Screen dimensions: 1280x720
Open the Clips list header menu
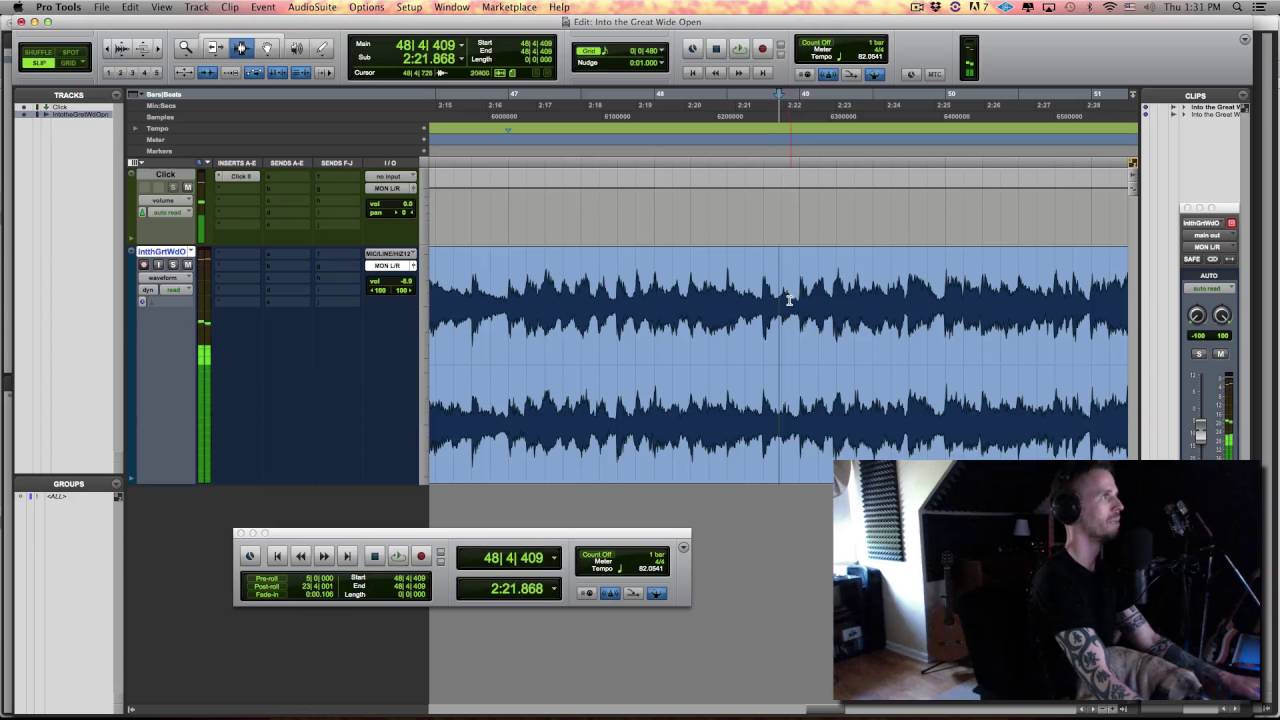(x=1243, y=95)
